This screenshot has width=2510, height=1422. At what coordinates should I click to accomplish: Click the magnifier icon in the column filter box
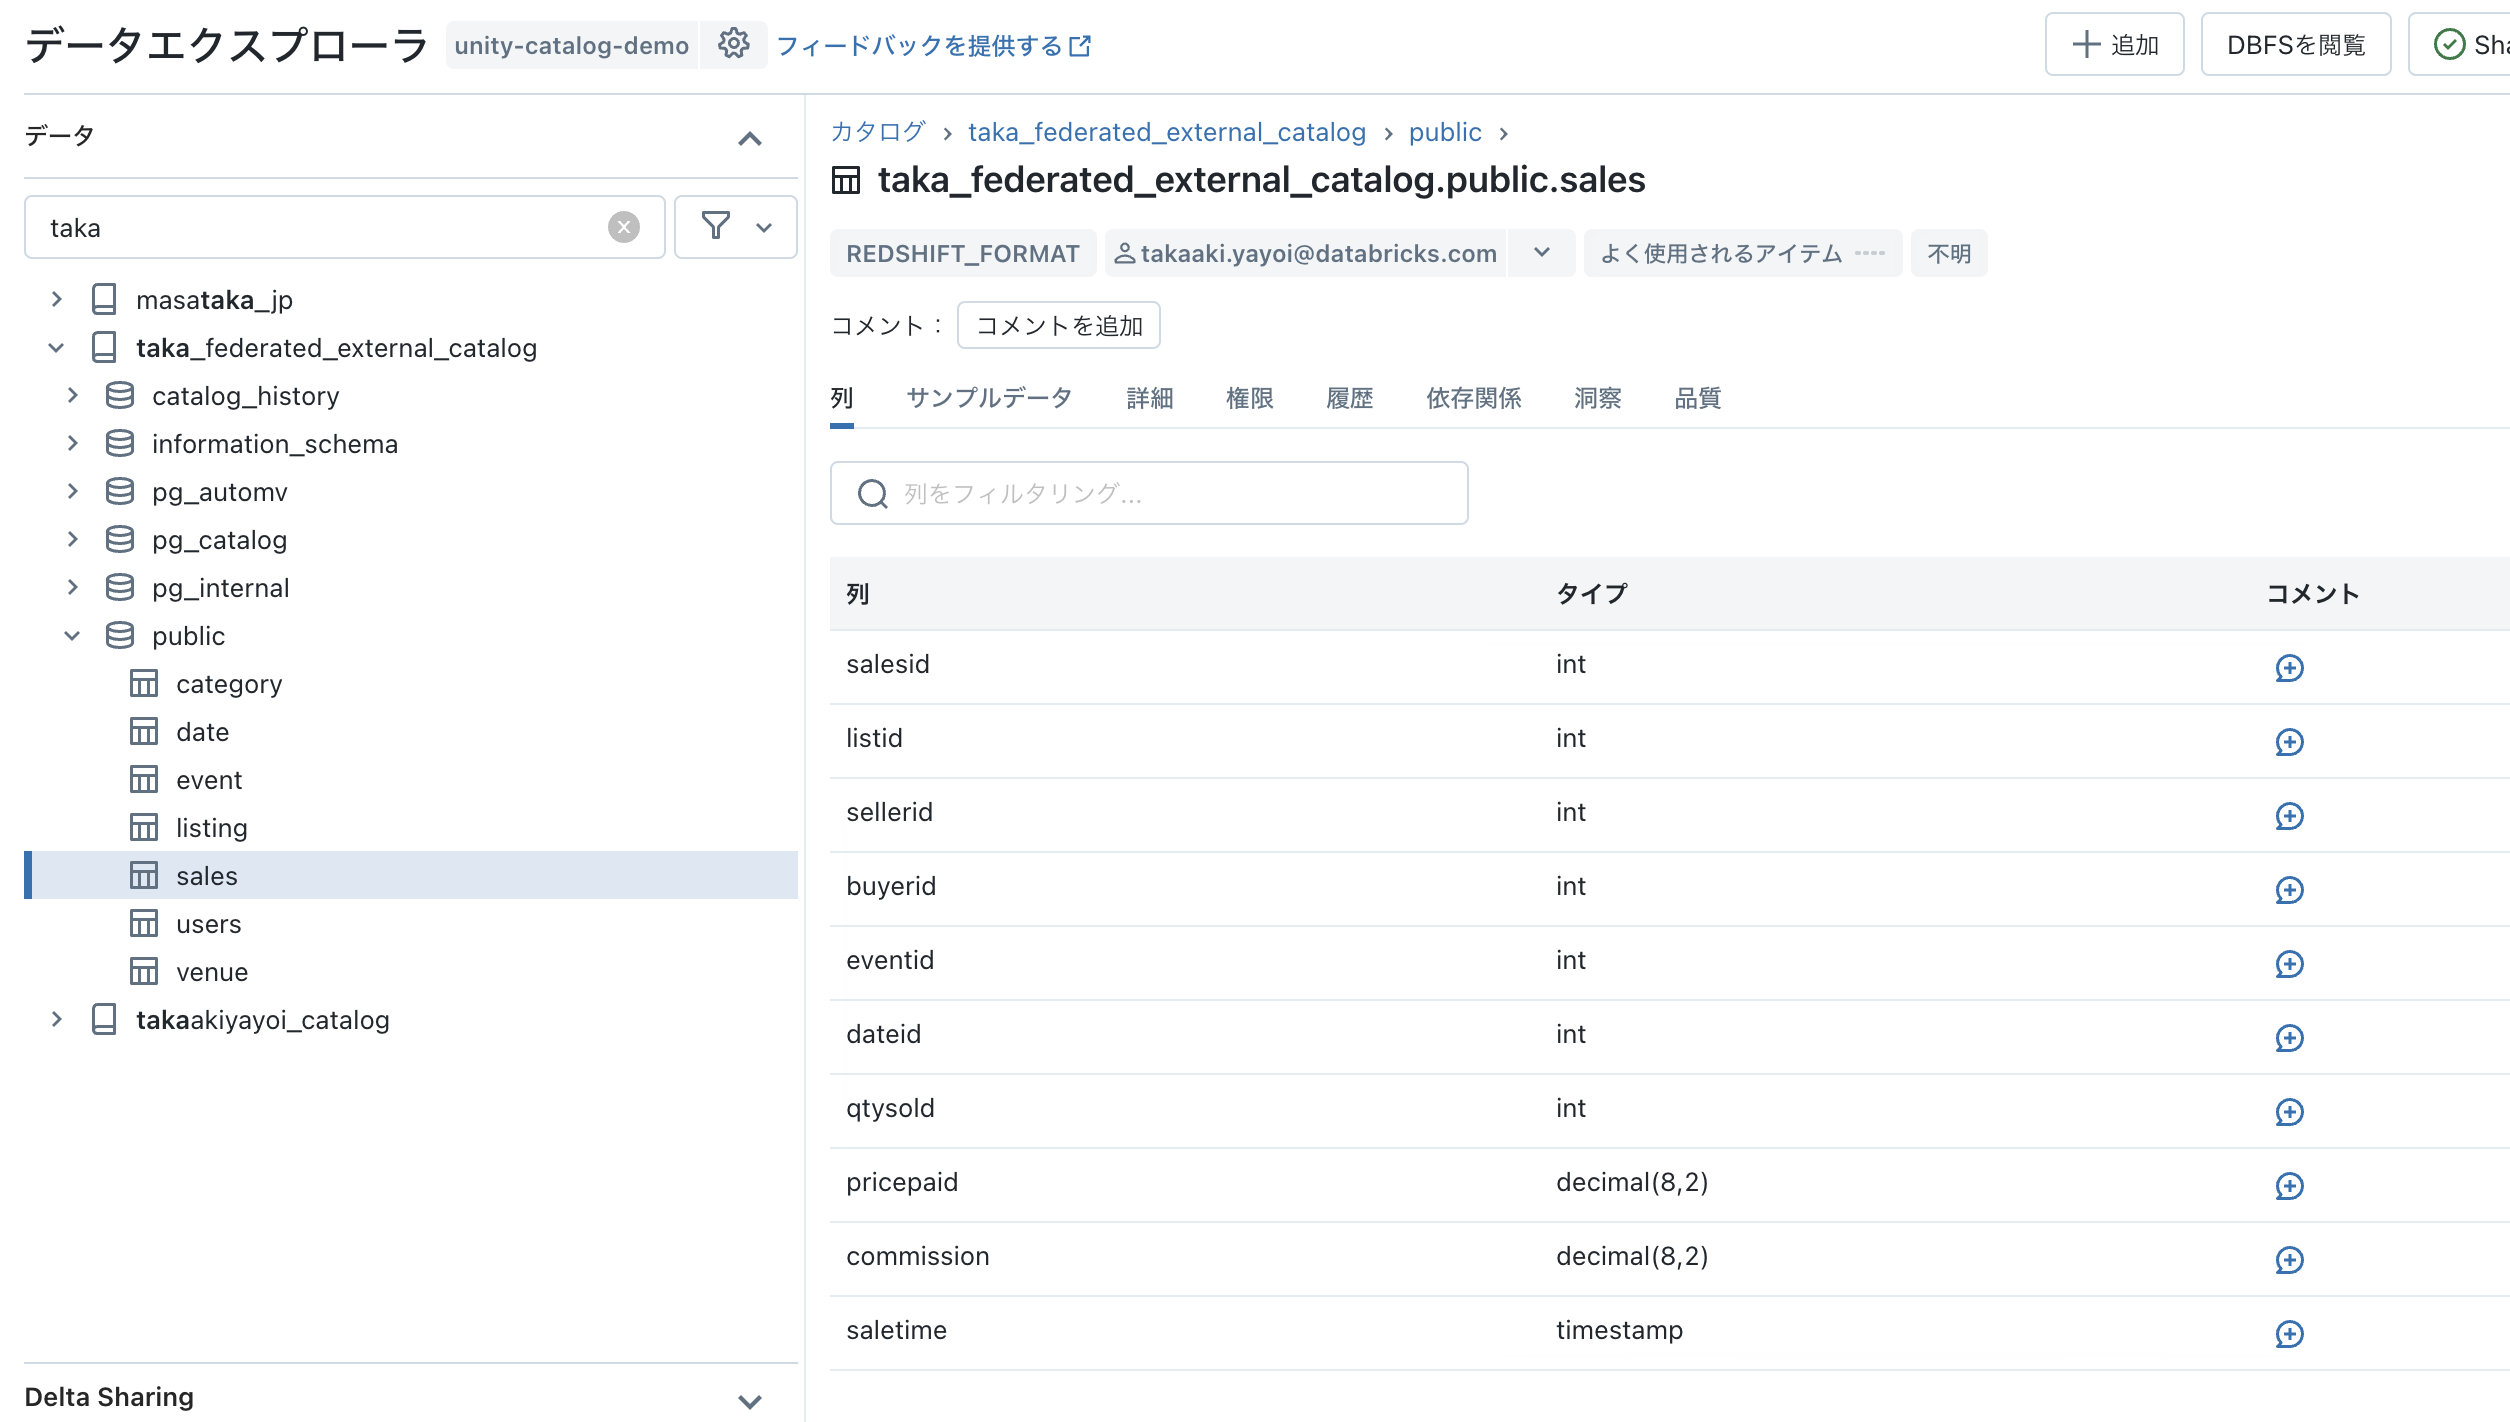tap(871, 493)
